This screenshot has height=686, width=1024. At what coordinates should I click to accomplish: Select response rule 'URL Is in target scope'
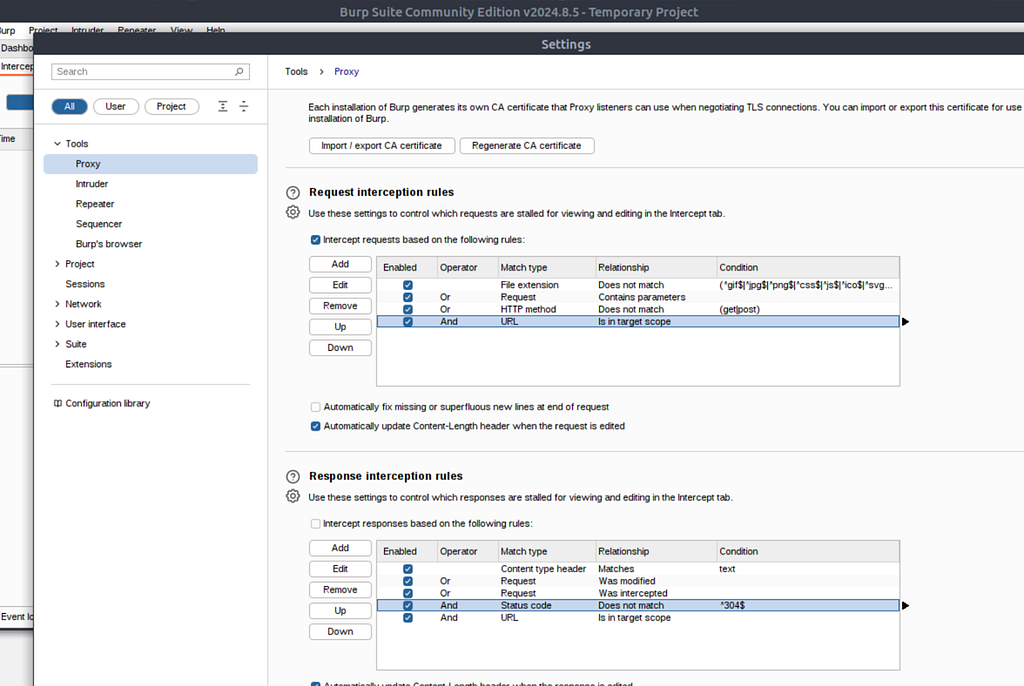click(x=638, y=618)
